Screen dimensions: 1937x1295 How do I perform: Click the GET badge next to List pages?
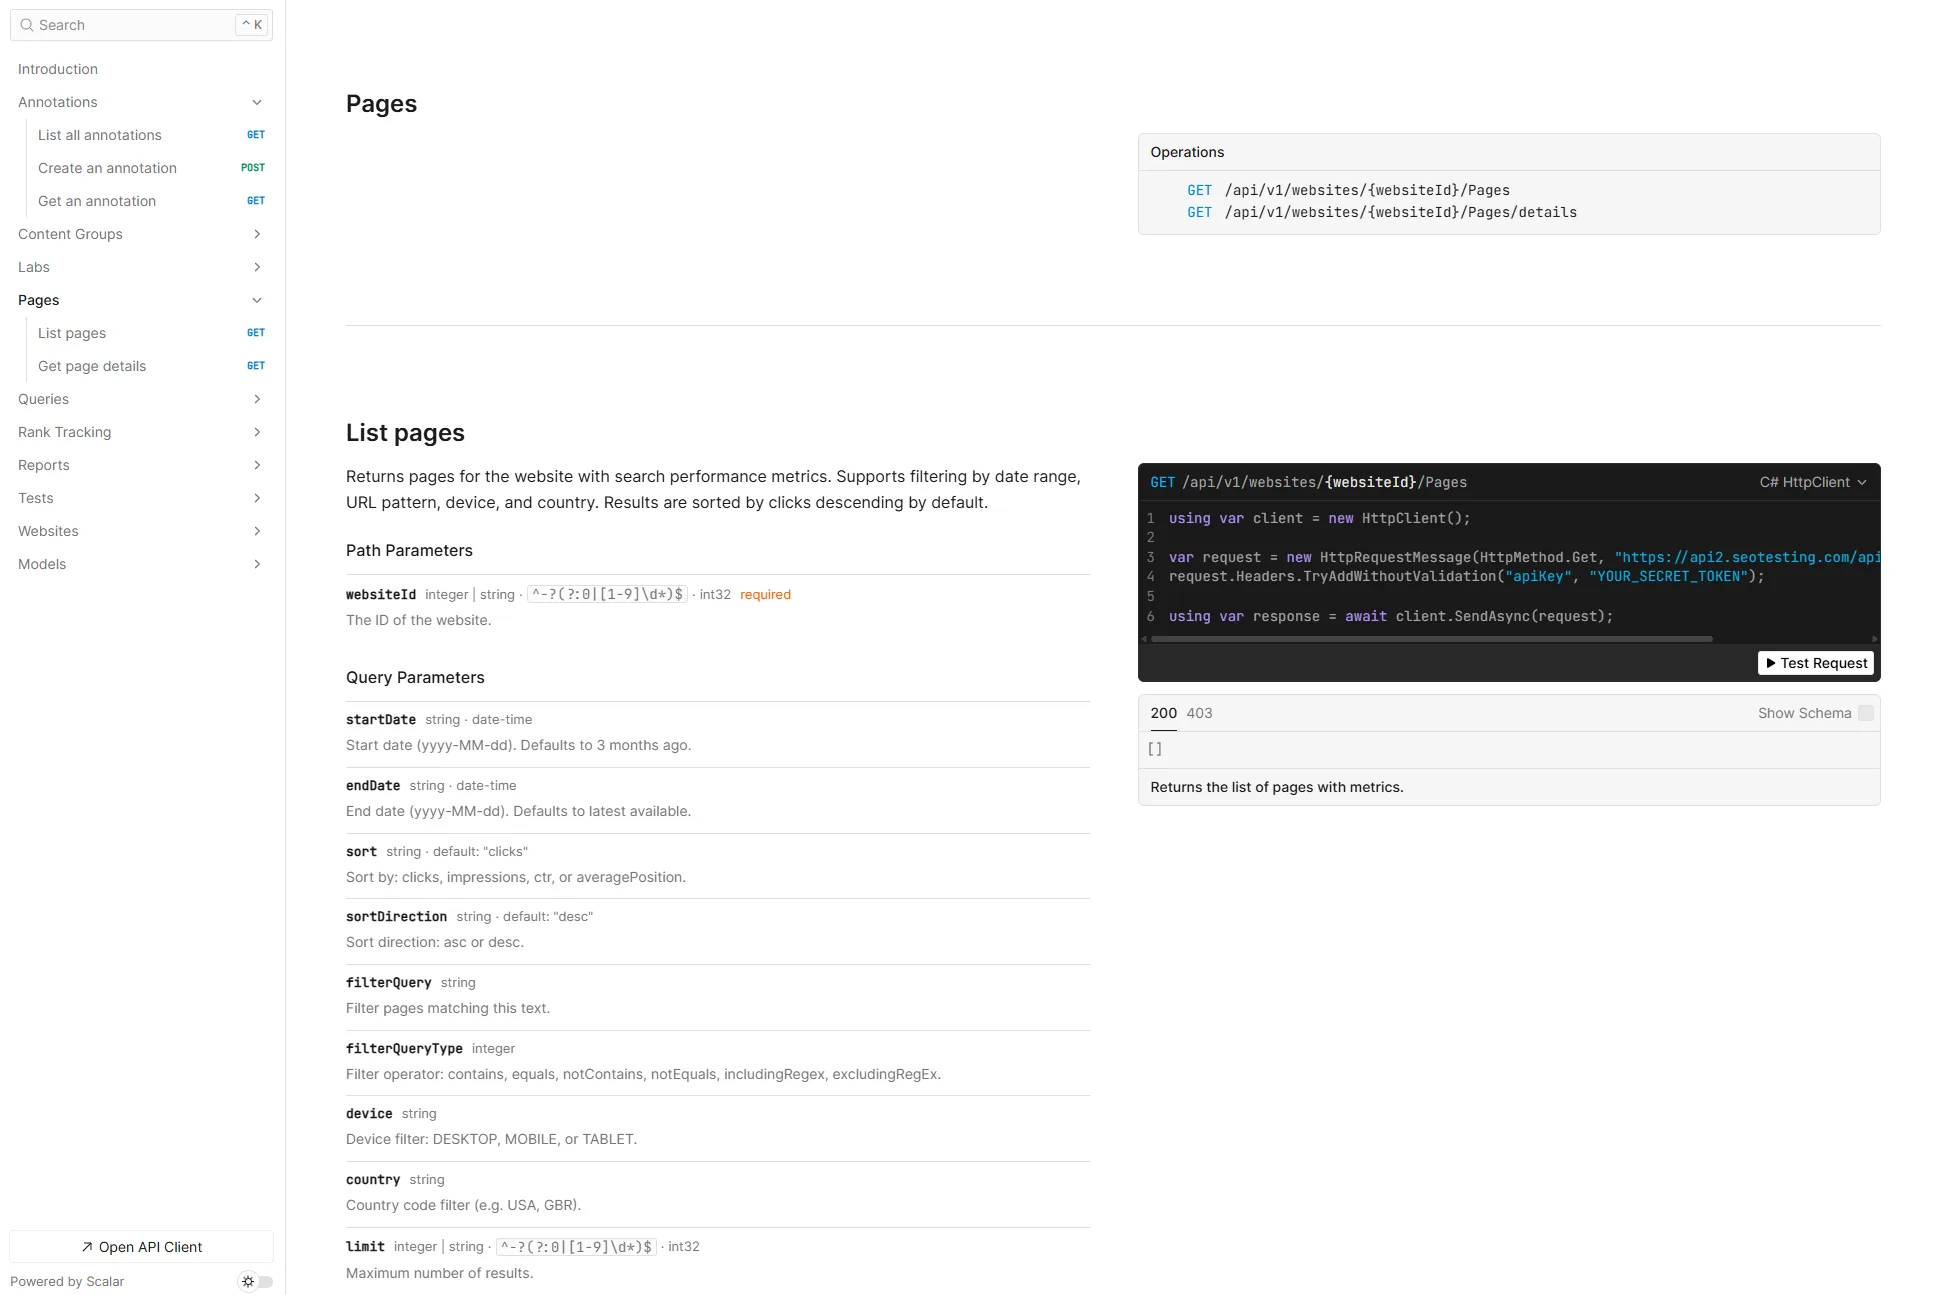pos(256,333)
